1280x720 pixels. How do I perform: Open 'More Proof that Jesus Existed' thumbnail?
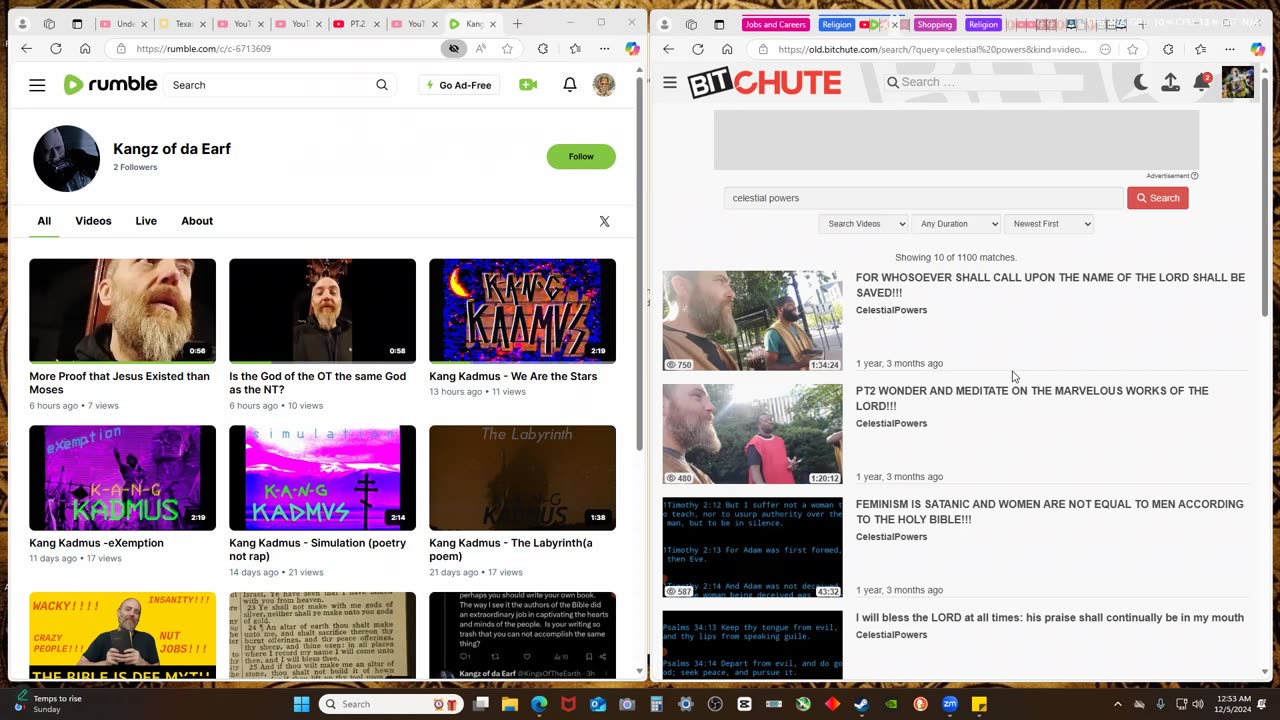click(122, 311)
